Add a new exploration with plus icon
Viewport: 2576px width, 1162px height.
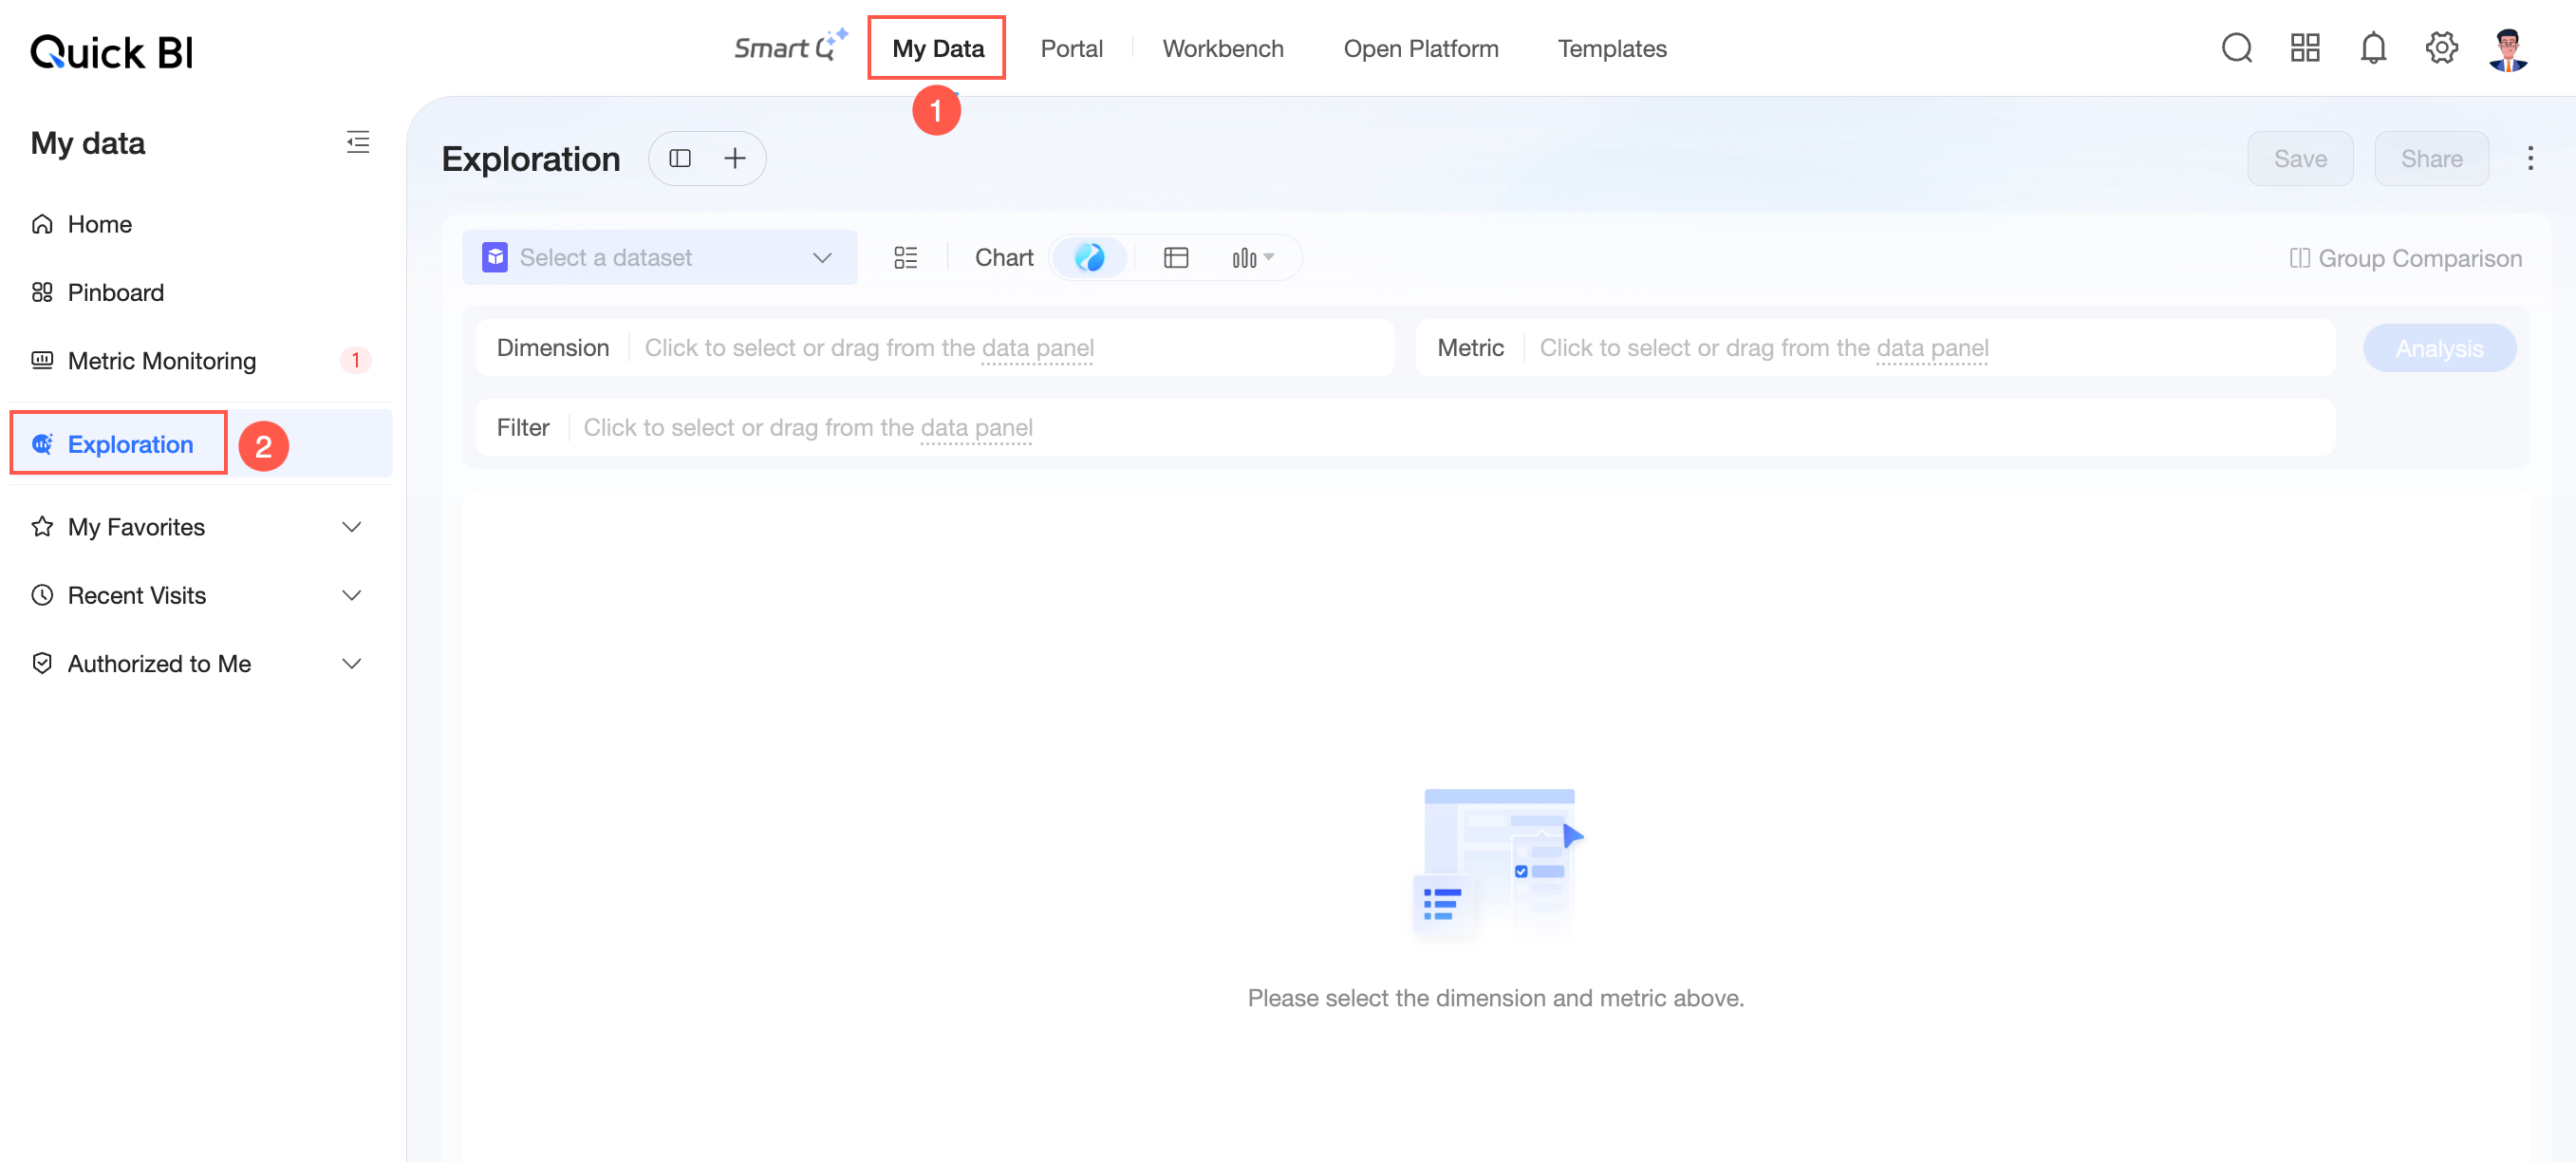(735, 158)
